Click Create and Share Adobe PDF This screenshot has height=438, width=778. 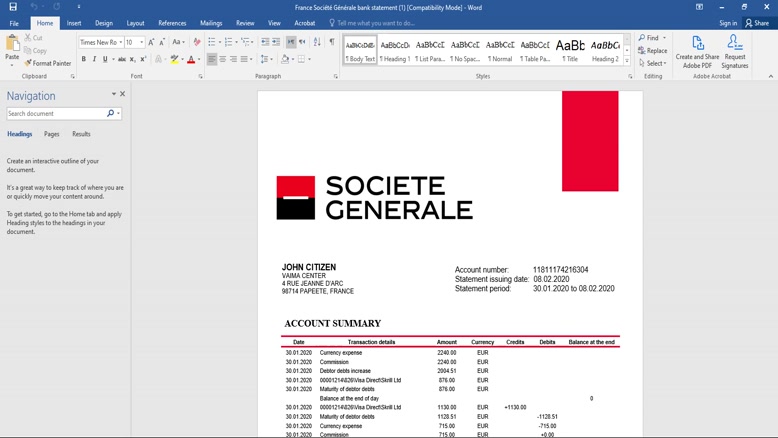[x=697, y=51]
